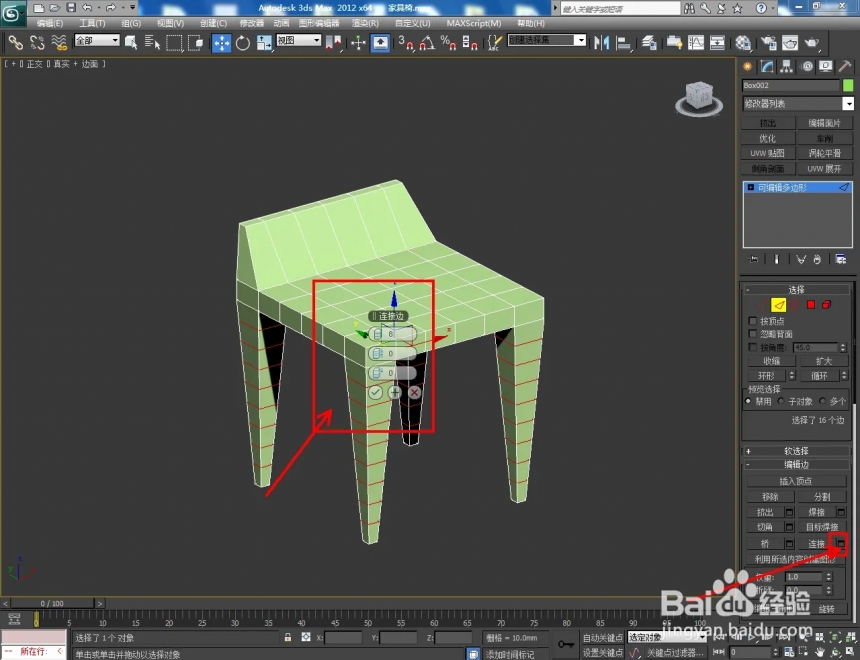Viewport: 860px width, 660px height.
Task: Open the Curve Editor icon
Action: 695,43
